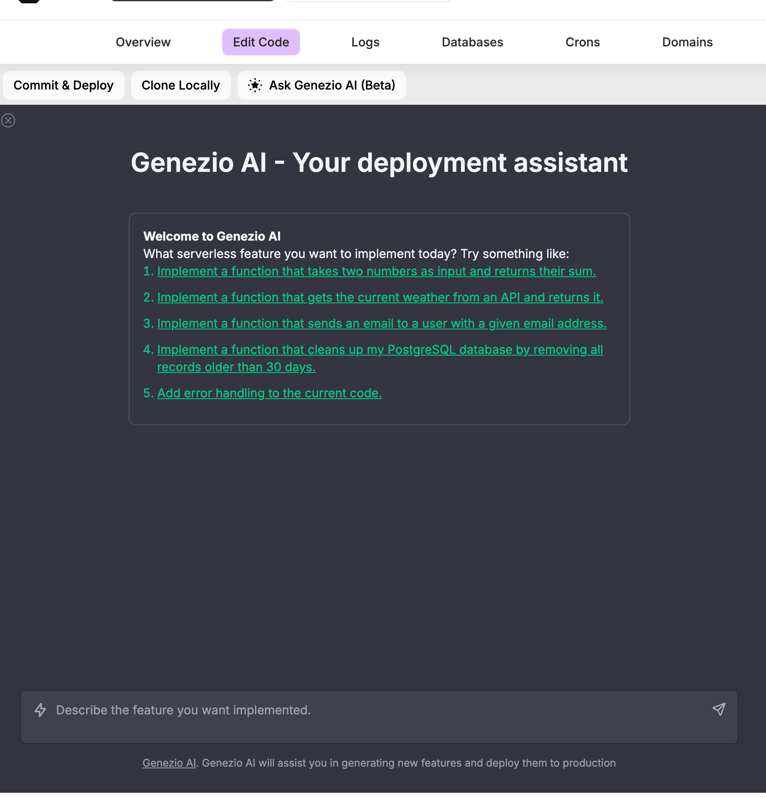
Task: Click the feature description input field
Action: (x=380, y=710)
